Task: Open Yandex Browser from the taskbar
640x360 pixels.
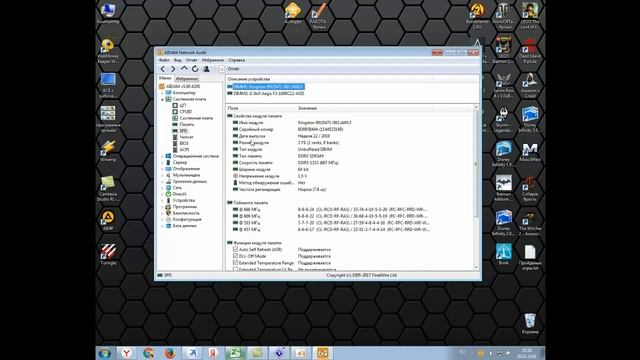Action: click(127, 353)
